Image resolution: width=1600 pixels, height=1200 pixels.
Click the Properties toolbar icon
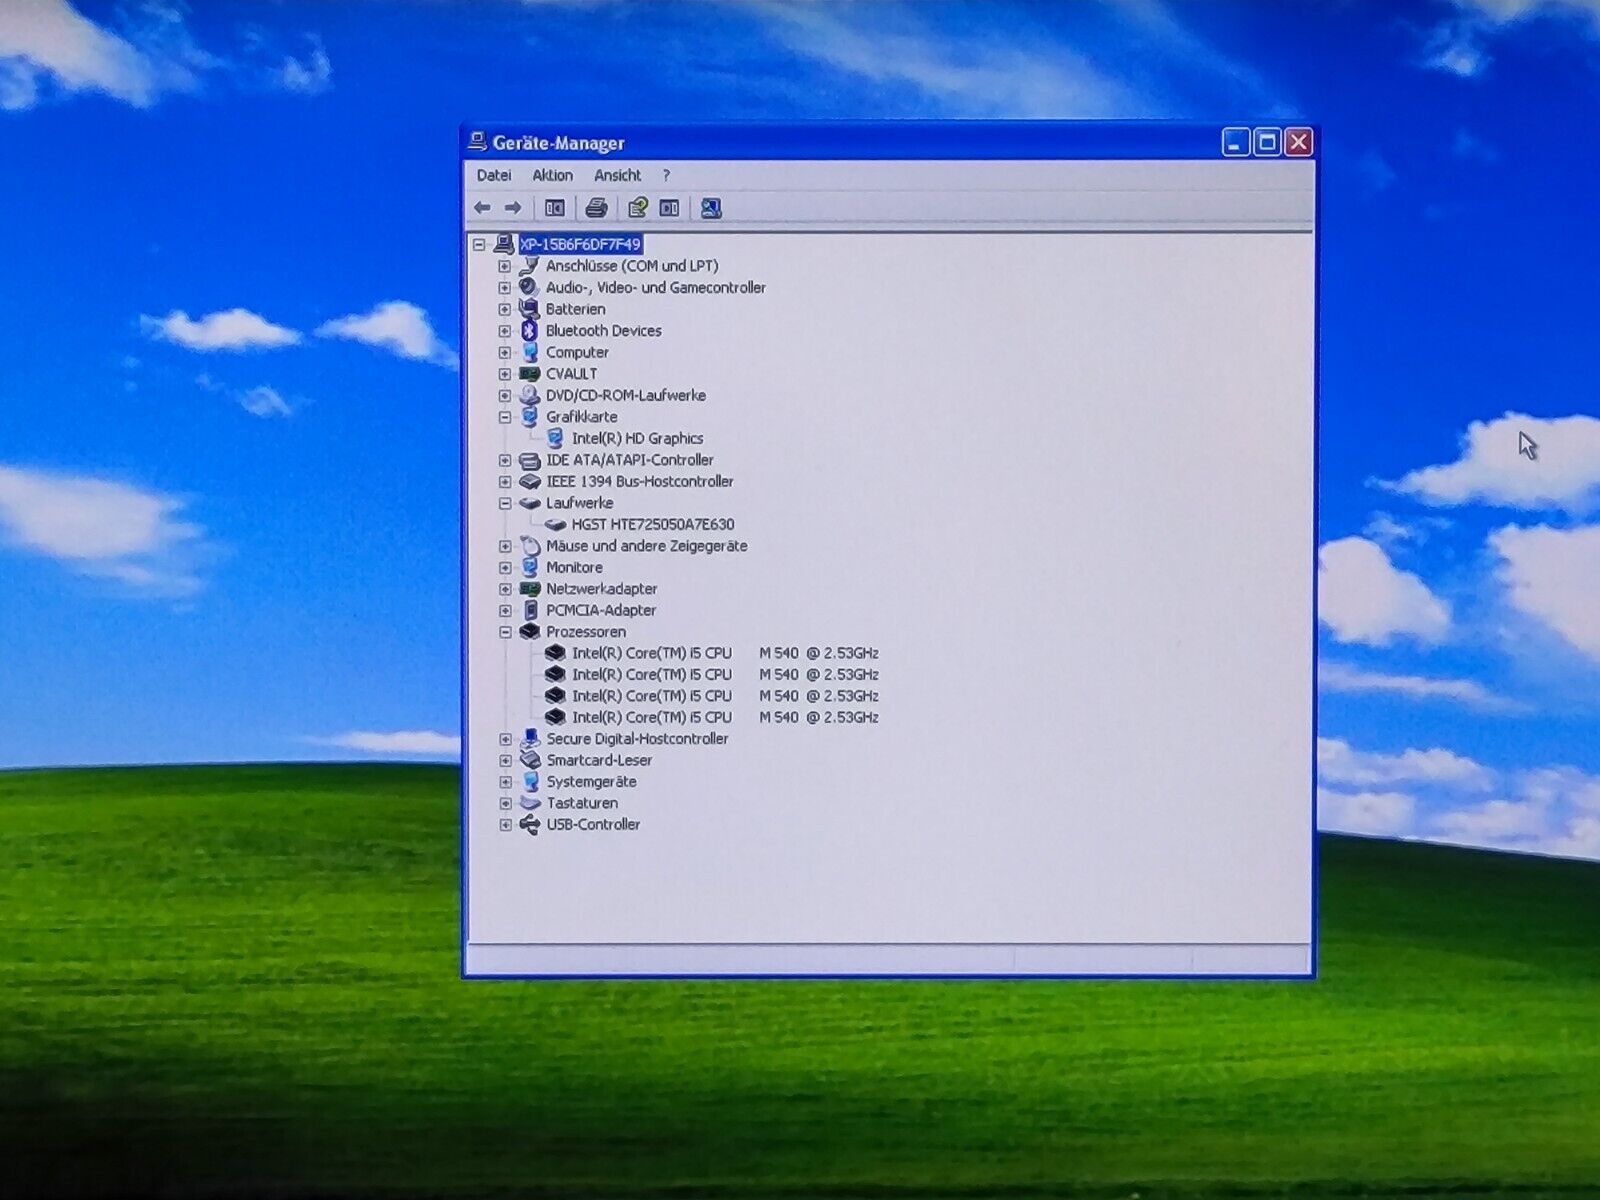[637, 208]
